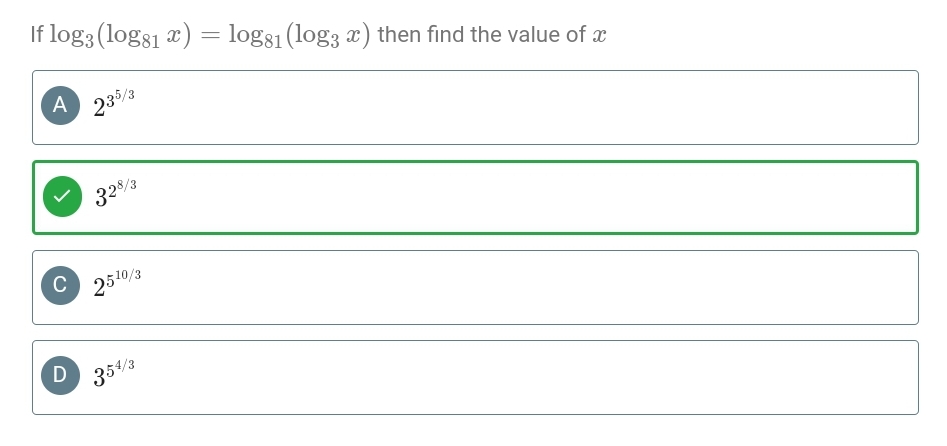This screenshot has height=446, width=947.
Task: Select the circular C badge
Action: 60,285
